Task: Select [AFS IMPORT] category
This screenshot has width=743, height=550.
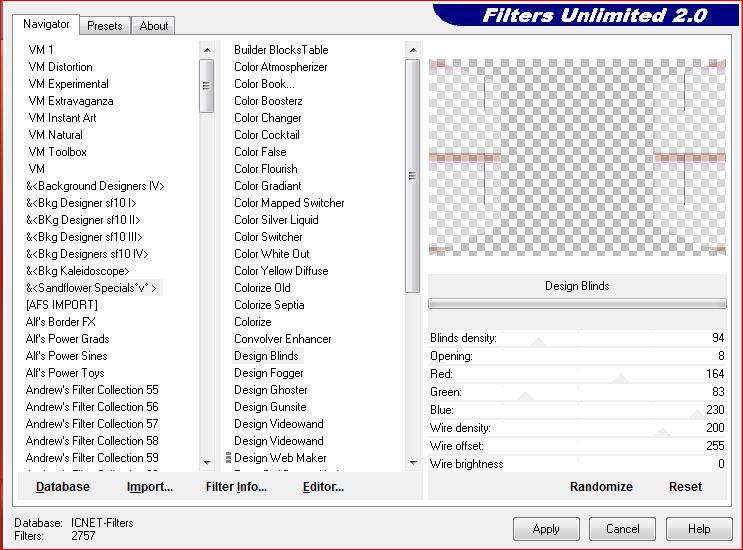Action: 62,305
